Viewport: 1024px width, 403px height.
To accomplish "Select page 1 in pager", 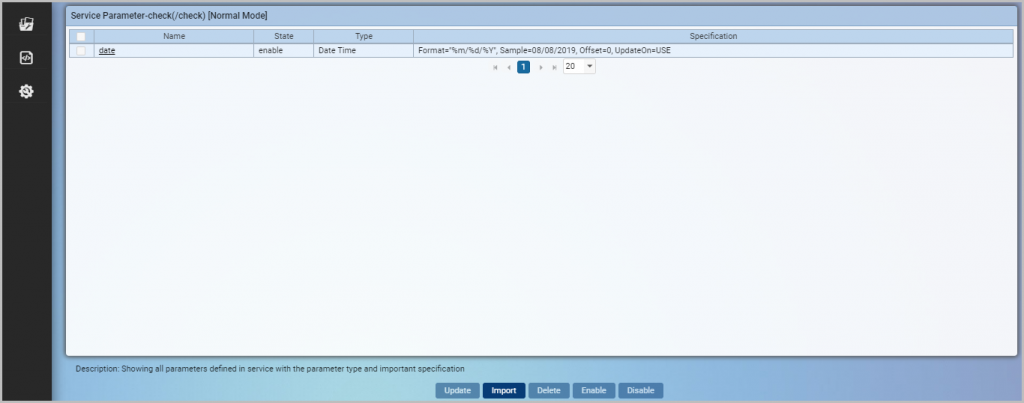I will [524, 67].
